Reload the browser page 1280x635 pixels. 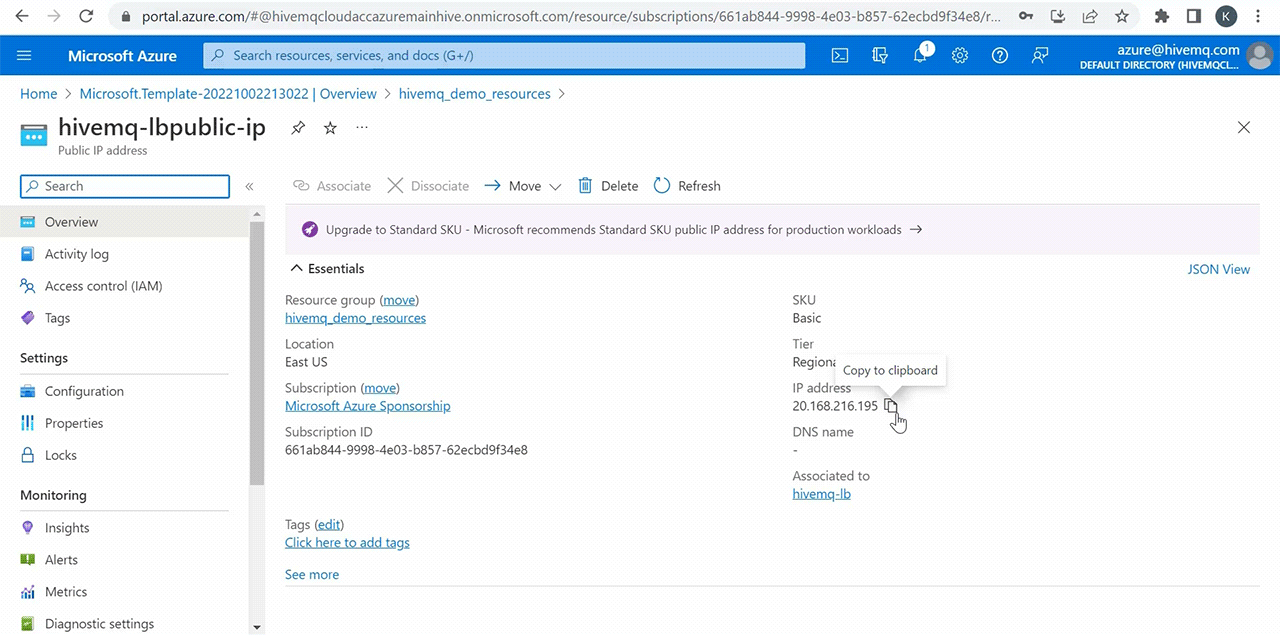86,16
